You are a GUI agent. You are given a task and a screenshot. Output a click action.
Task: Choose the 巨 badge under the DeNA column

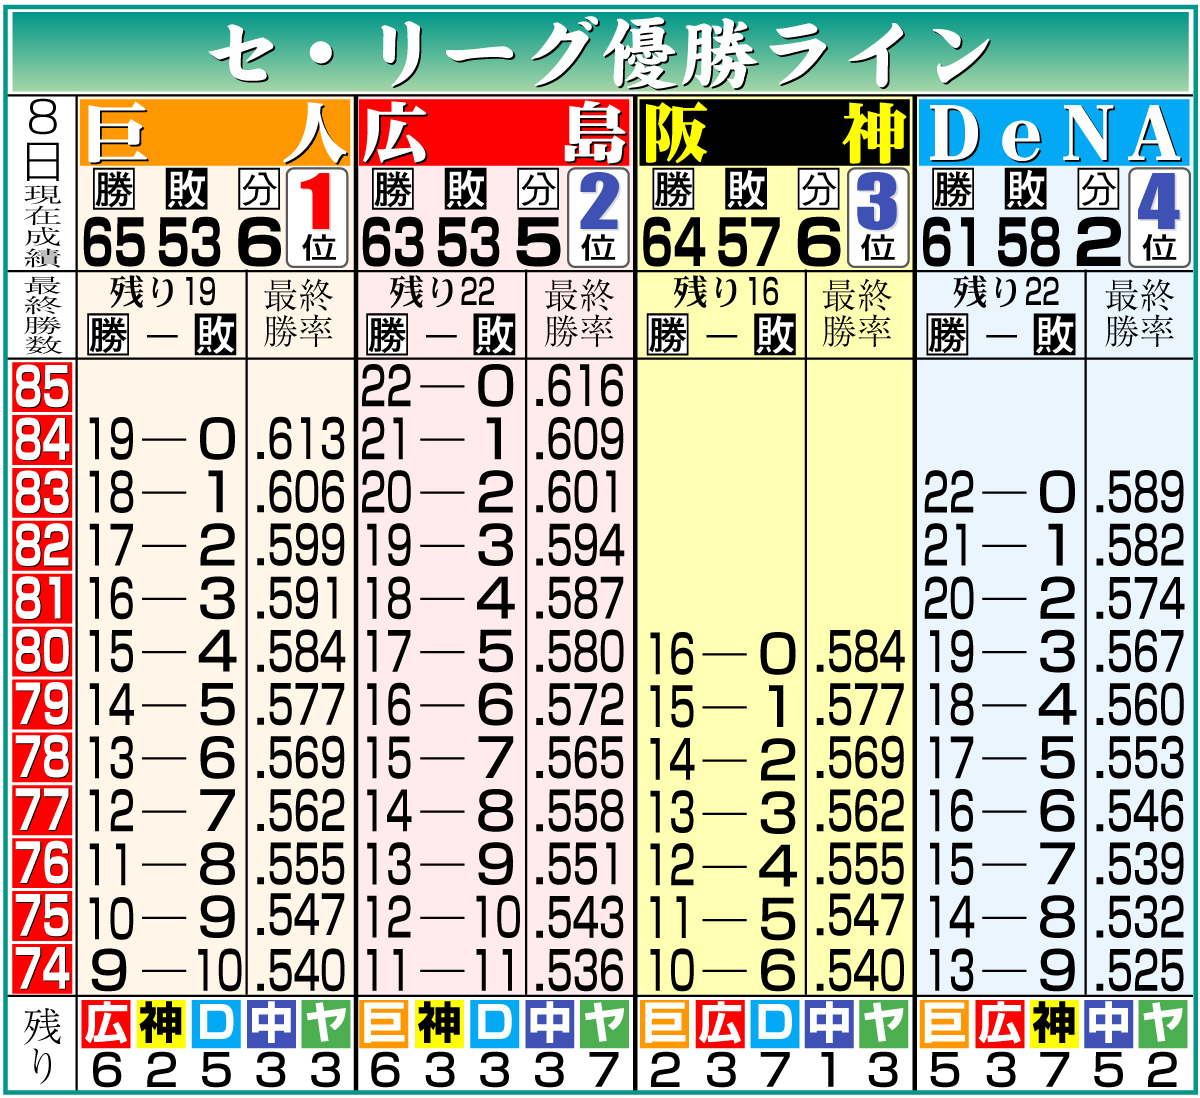(944, 1024)
